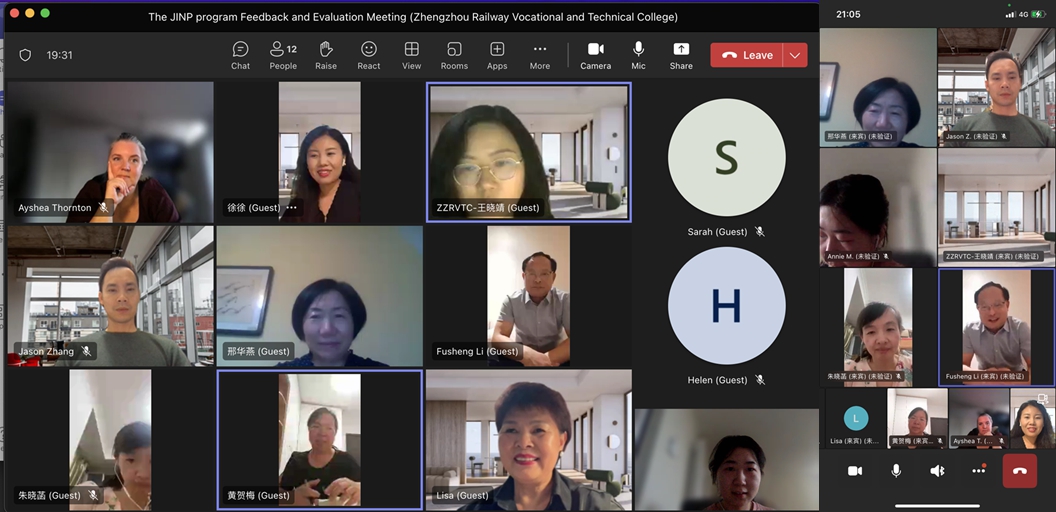This screenshot has width=1056, height=512.
Task: Toggle the speaker audio on phone view
Action: (x=937, y=471)
